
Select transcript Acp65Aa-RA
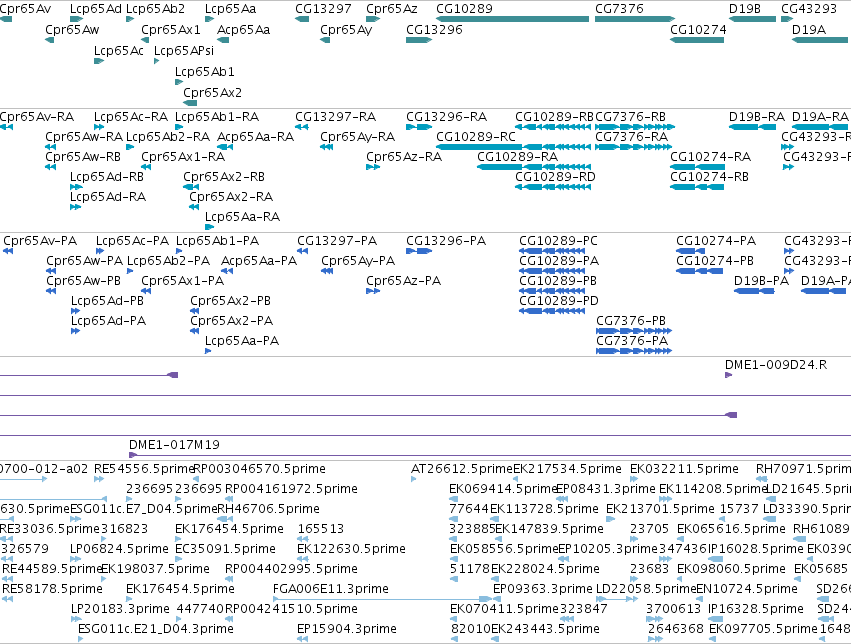point(255,137)
